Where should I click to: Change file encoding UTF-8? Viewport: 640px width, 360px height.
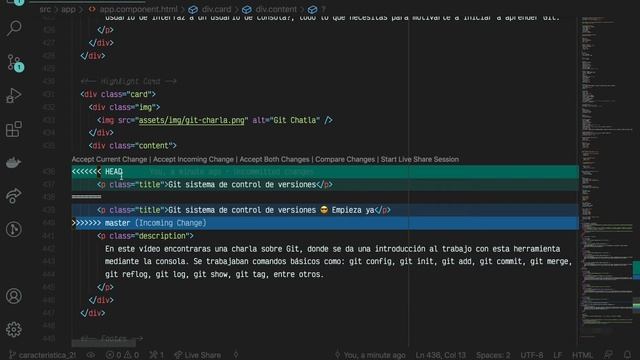point(532,355)
